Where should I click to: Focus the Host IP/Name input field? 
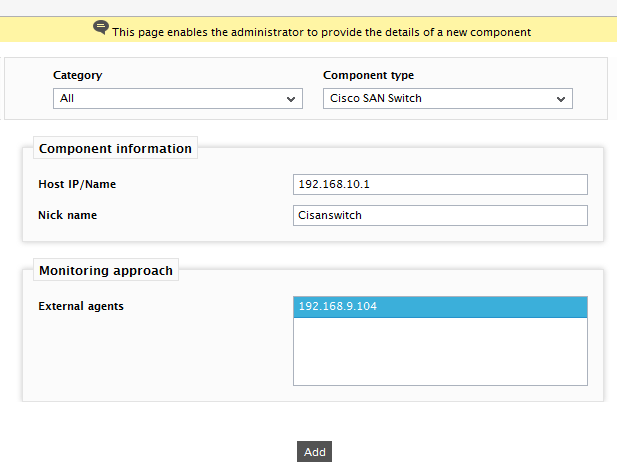coord(440,184)
